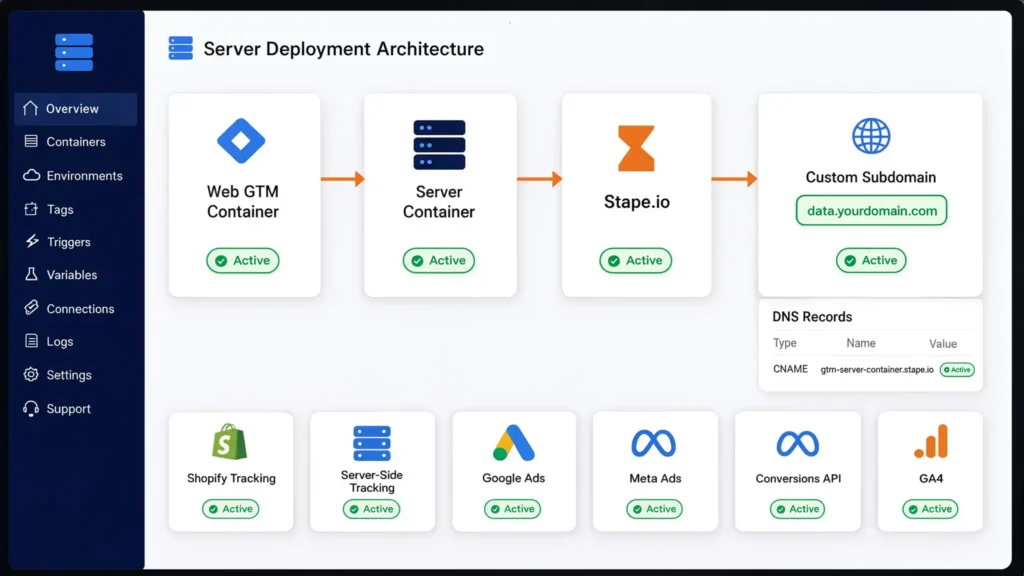Click the Triggers lightning icon

[x=31, y=242]
